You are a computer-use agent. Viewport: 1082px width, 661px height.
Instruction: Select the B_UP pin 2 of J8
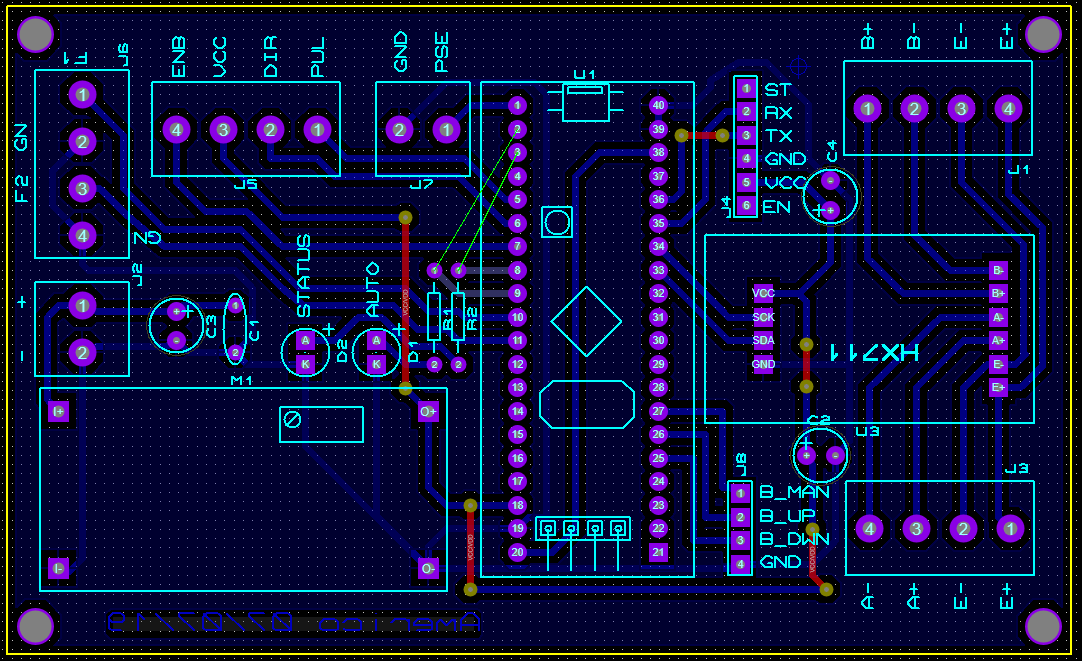740,517
